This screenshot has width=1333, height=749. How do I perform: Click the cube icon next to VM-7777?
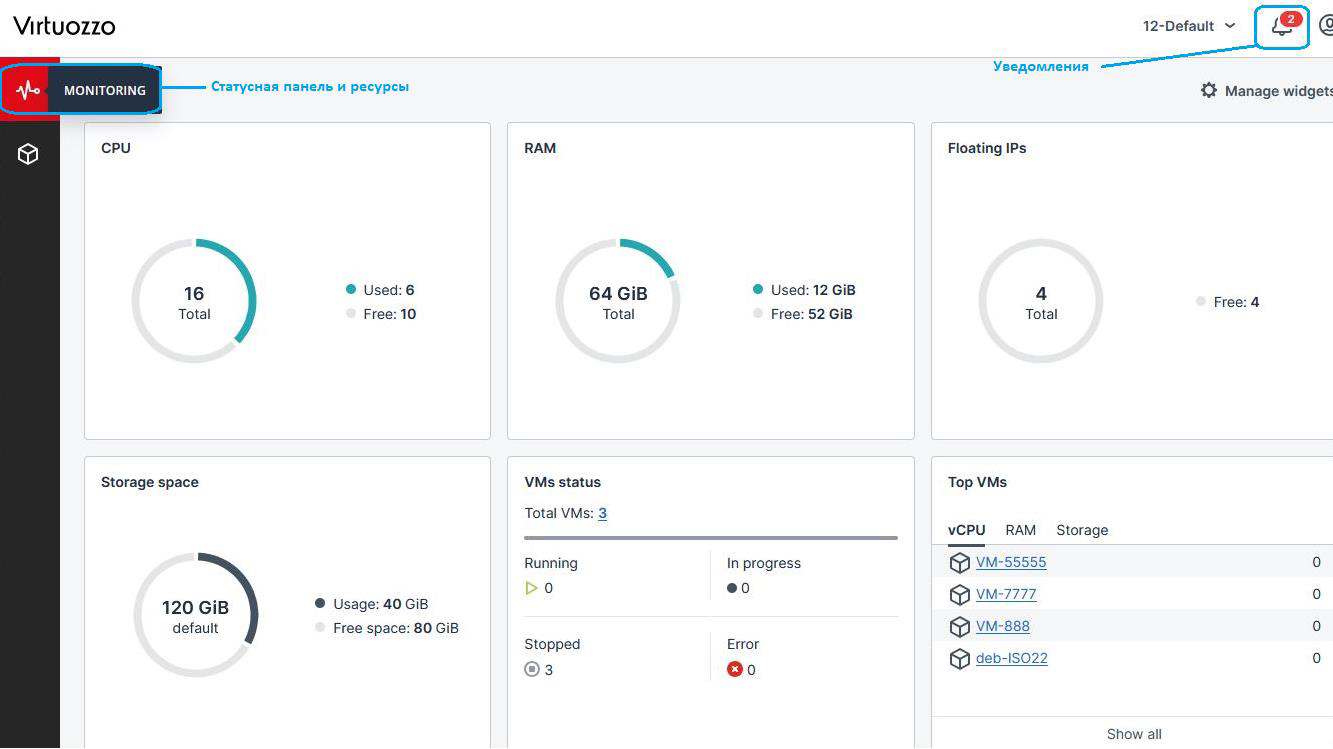point(959,595)
